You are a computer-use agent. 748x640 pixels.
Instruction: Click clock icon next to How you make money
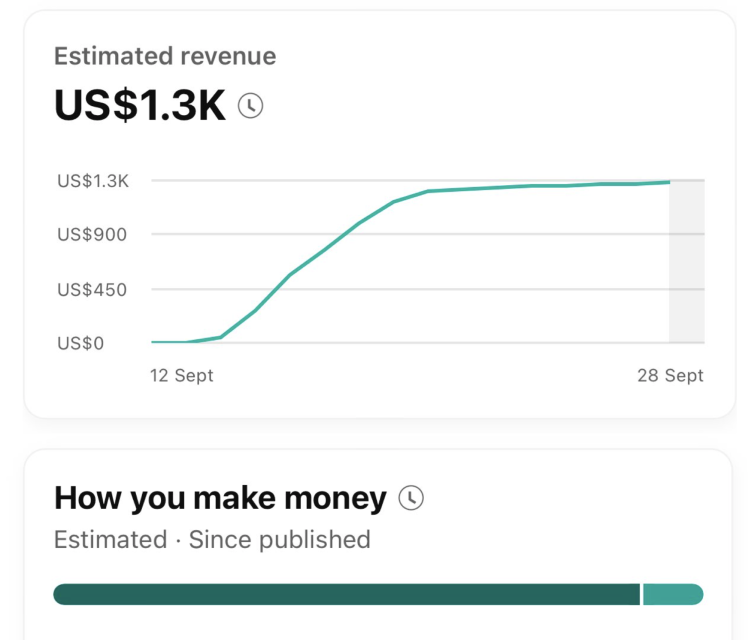410,497
